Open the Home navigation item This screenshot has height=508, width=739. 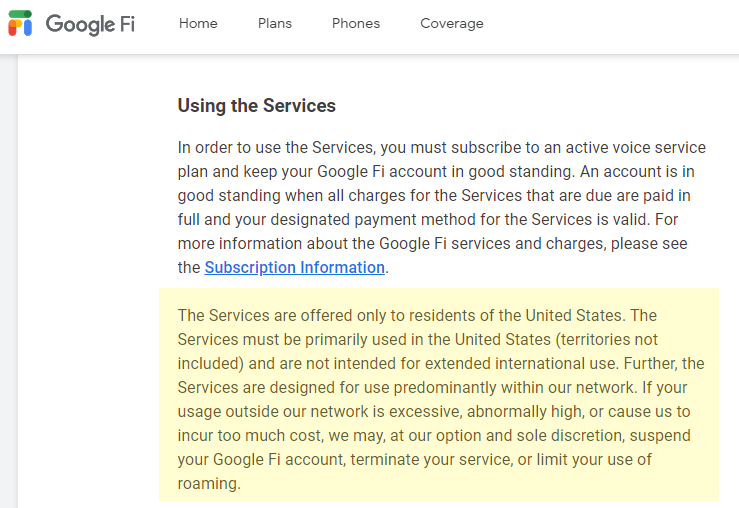(198, 24)
